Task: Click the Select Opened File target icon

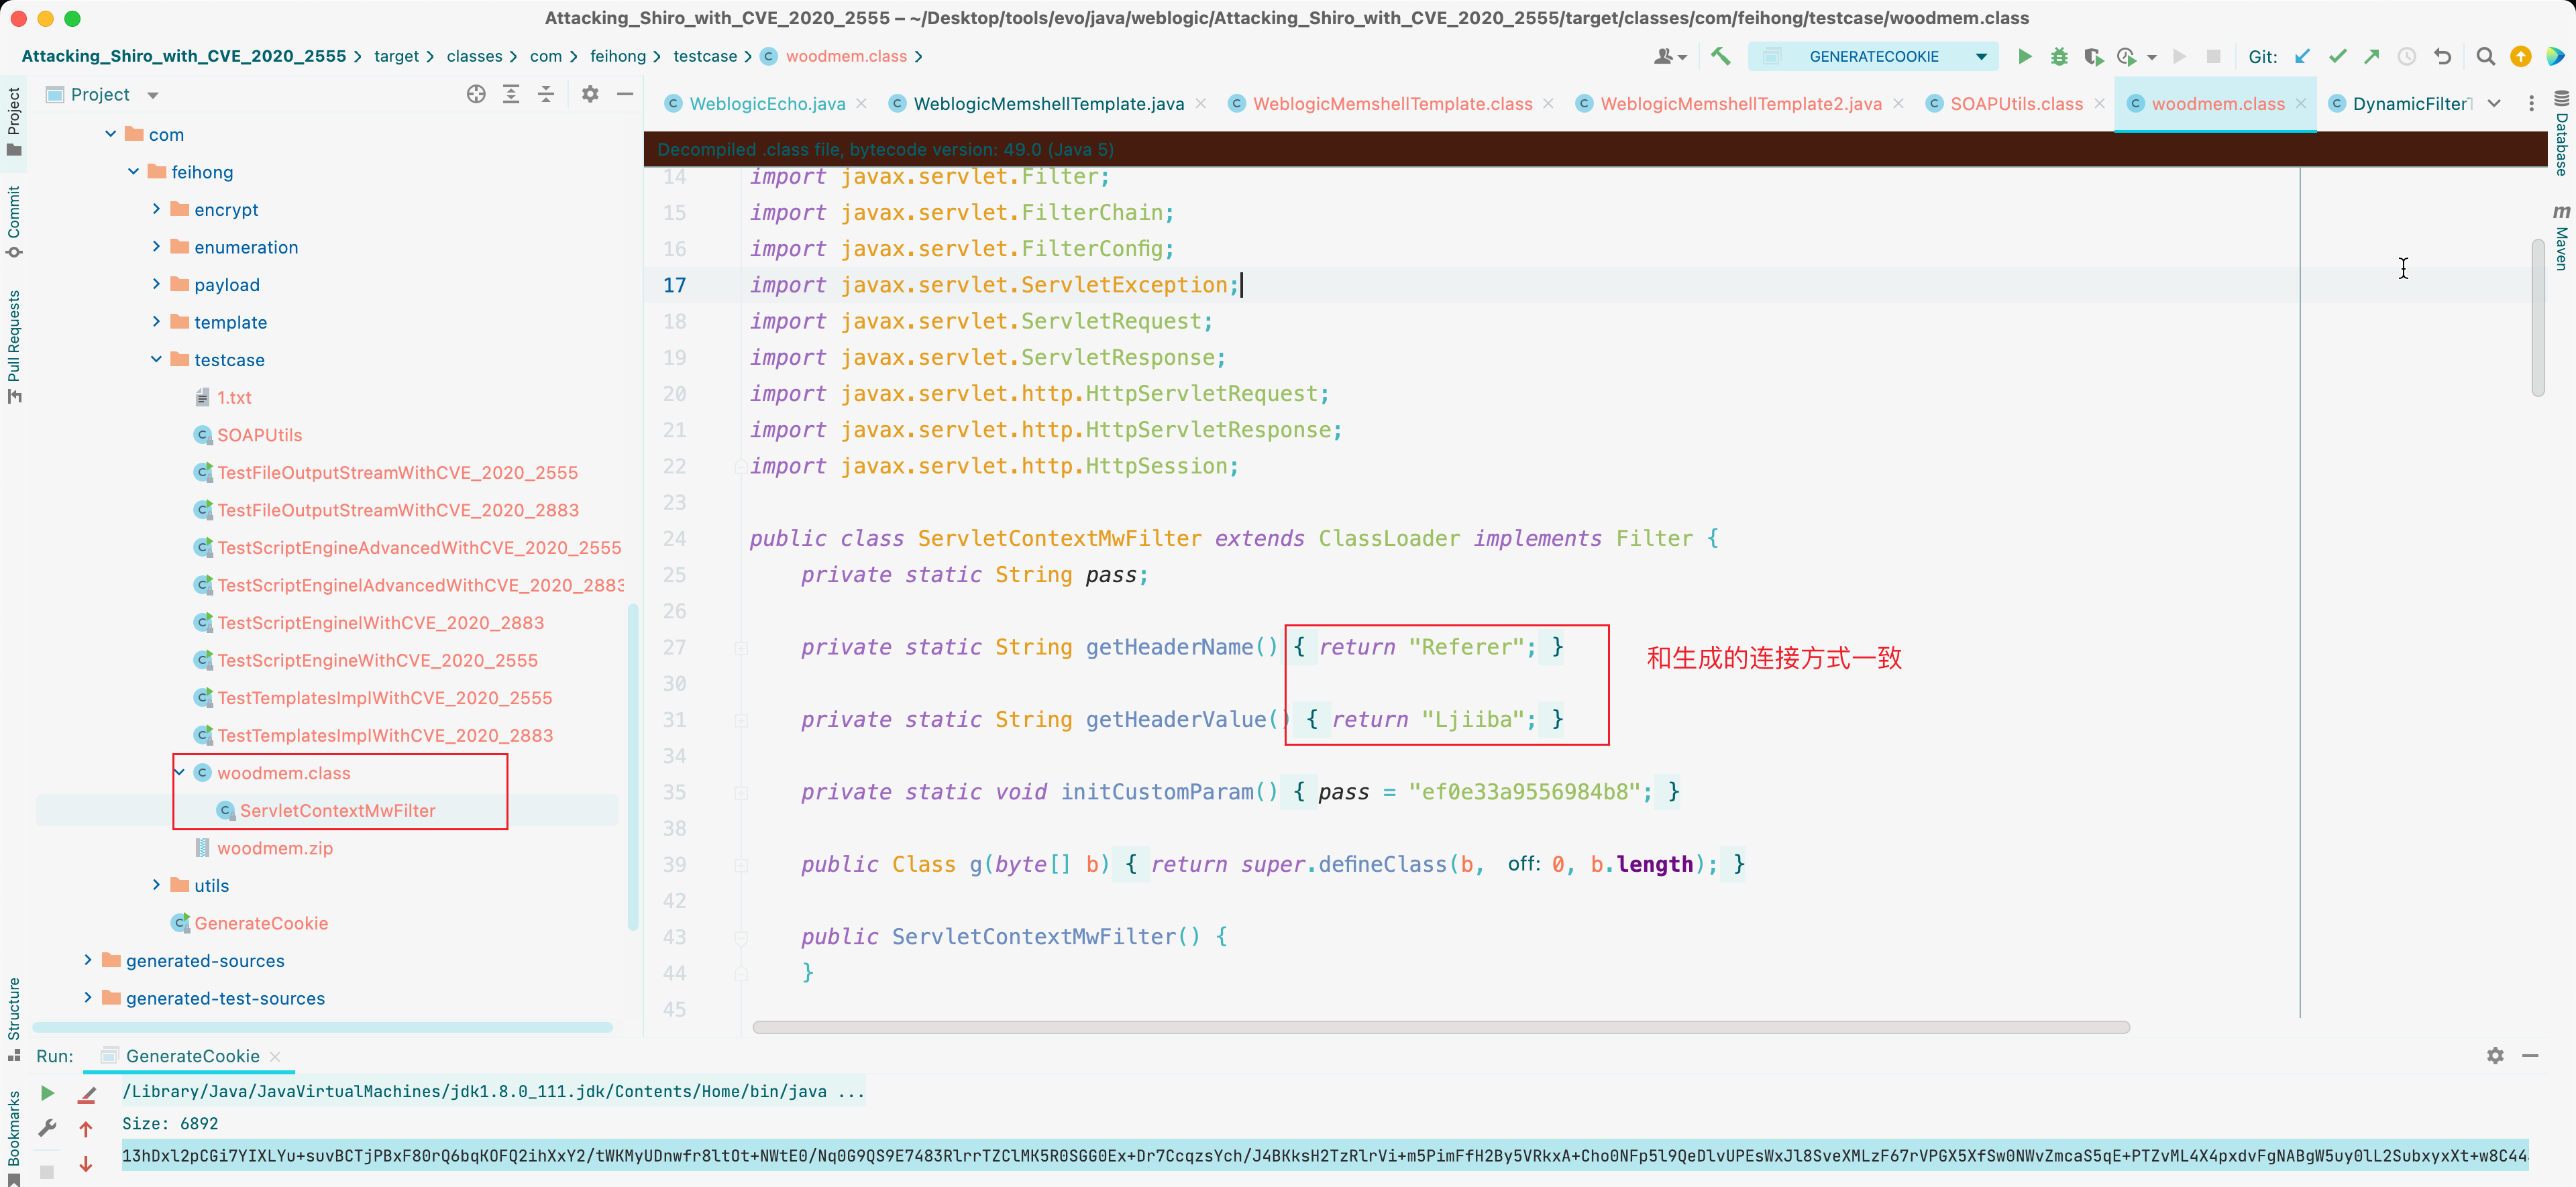Action: (x=476, y=94)
